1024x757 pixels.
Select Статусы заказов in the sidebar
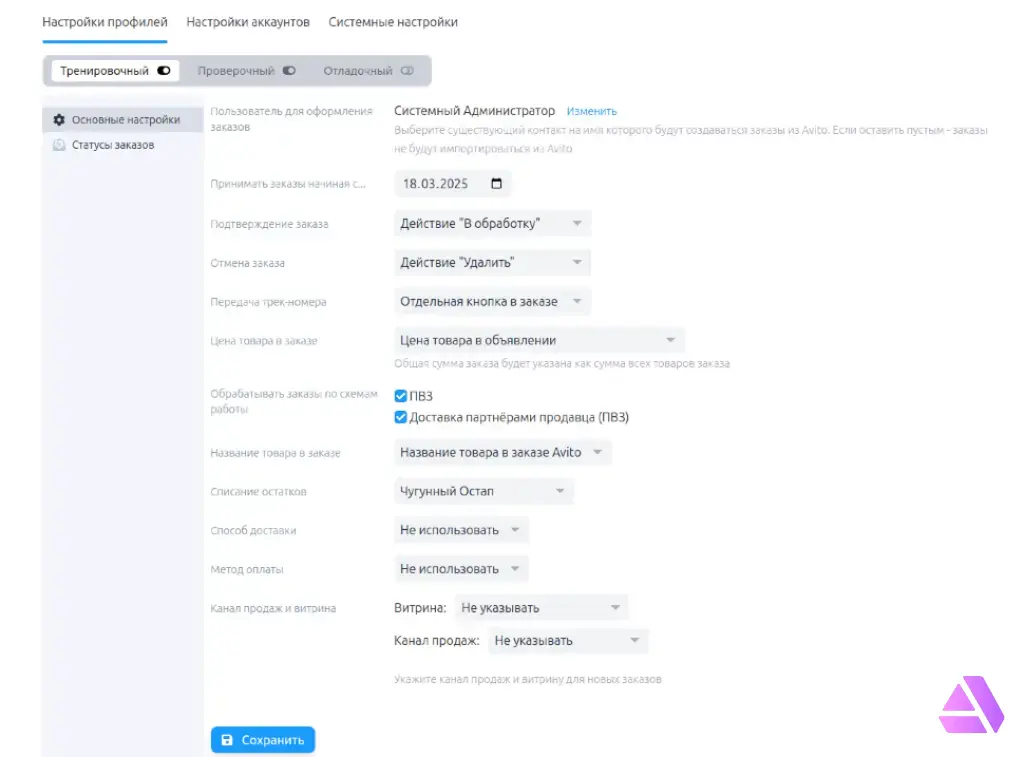113,145
